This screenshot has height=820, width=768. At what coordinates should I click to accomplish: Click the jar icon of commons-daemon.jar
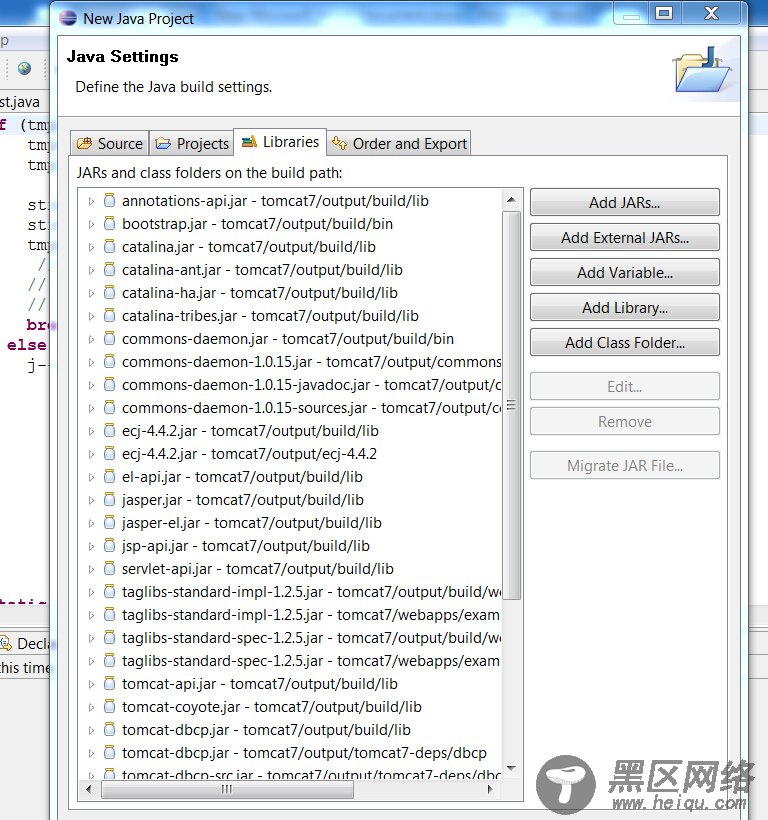[x=109, y=338]
